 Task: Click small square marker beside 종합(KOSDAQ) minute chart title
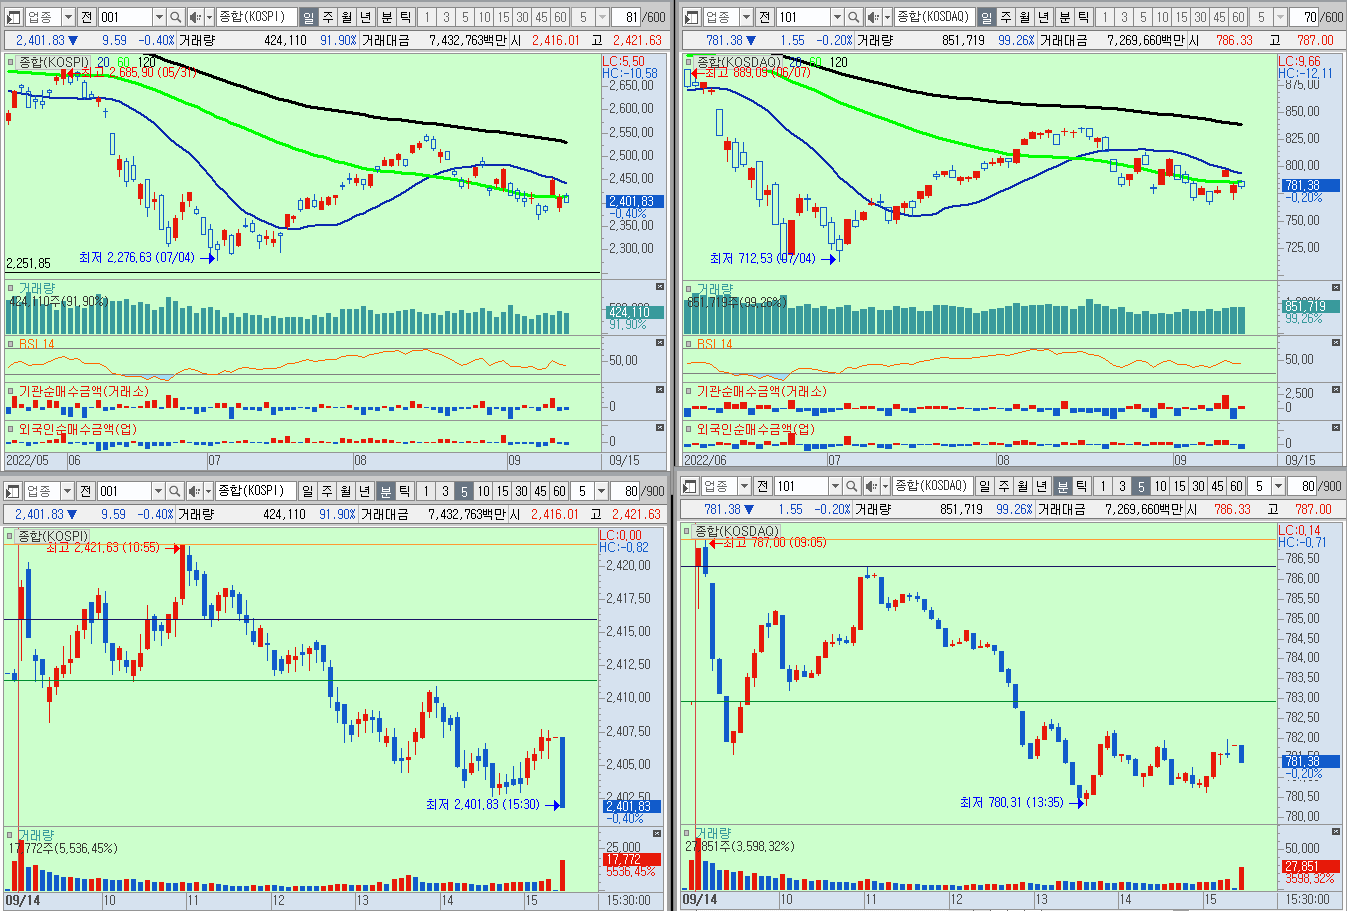pos(687,531)
